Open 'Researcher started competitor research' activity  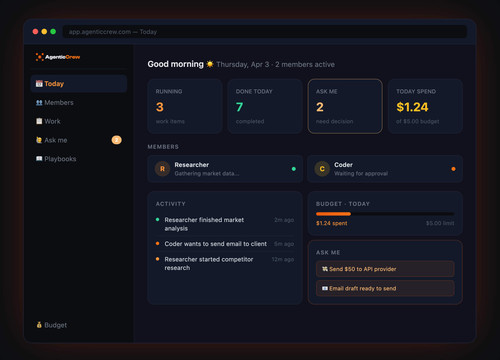point(225,263)
